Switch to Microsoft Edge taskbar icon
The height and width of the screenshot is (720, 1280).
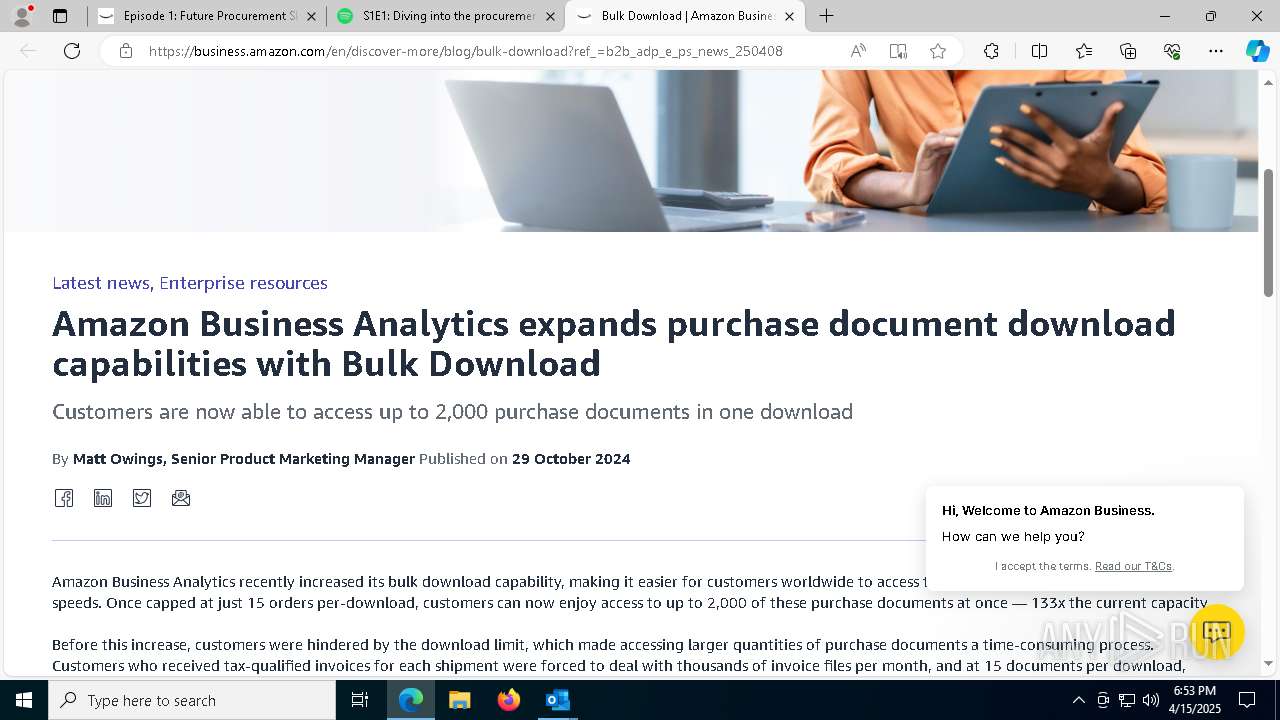(411, 700)
